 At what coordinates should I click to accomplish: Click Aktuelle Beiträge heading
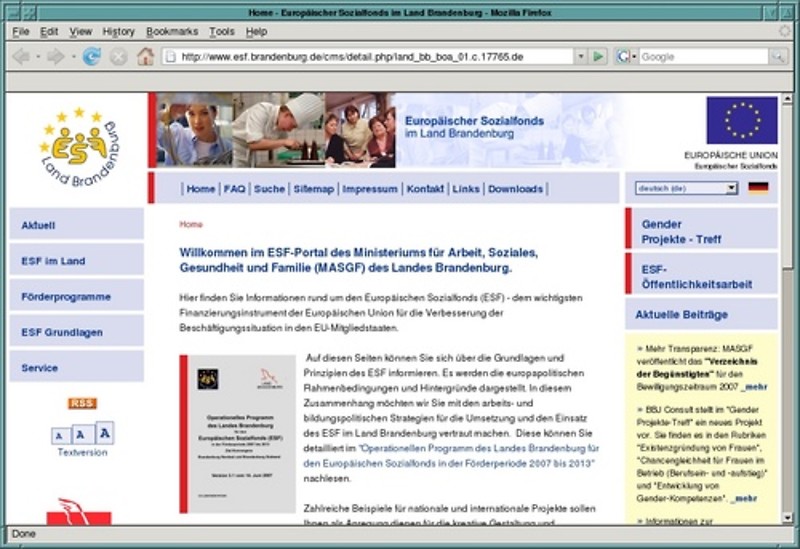(682, 315)
